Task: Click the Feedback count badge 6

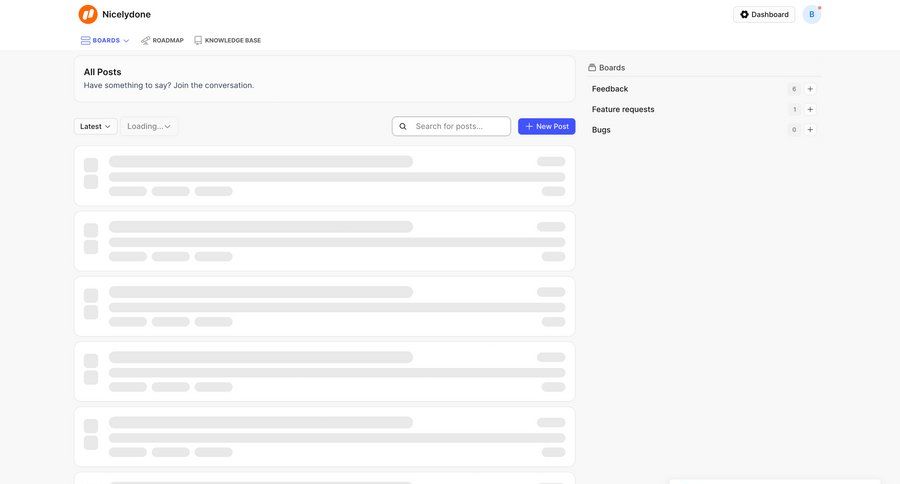Action: point(794,89)
